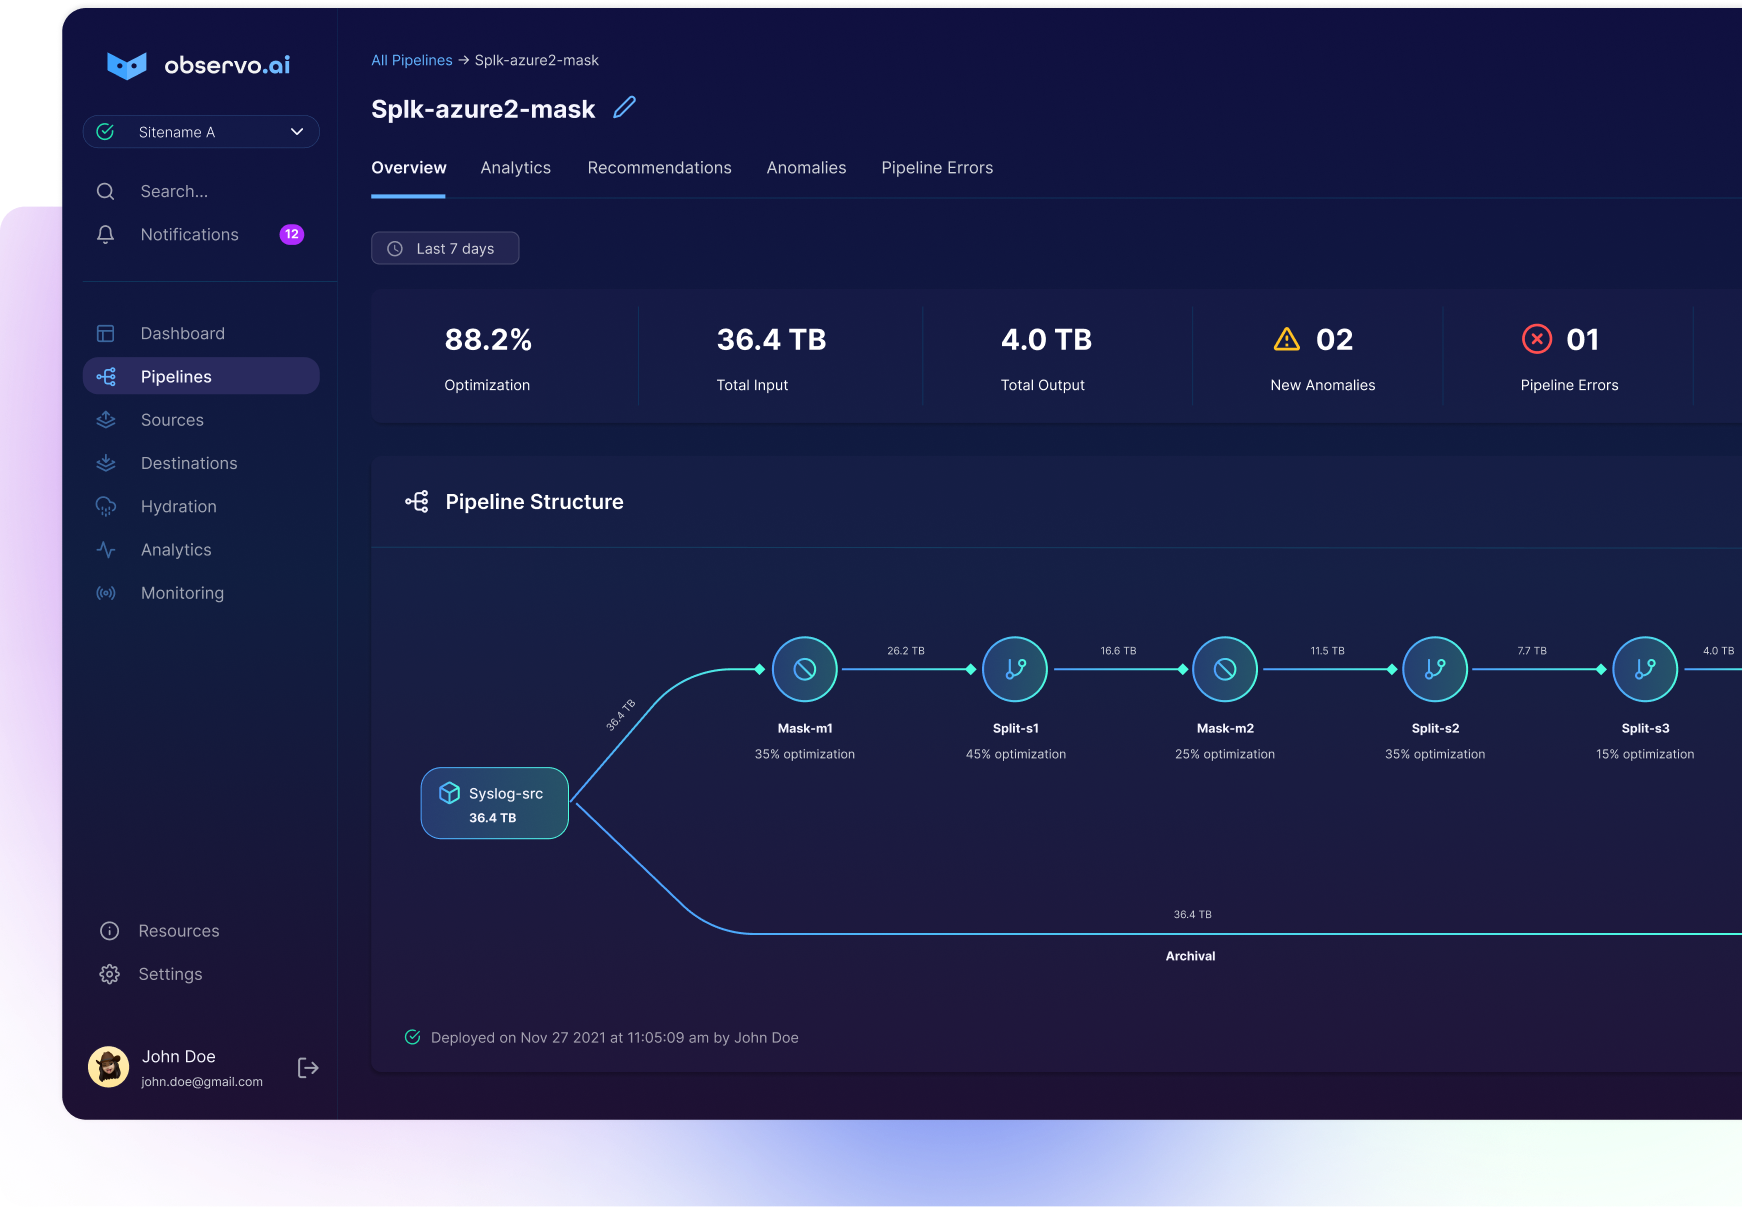Log out using the exit icon
This screenshot has height=1207, width=1742.
point(308,1067)
